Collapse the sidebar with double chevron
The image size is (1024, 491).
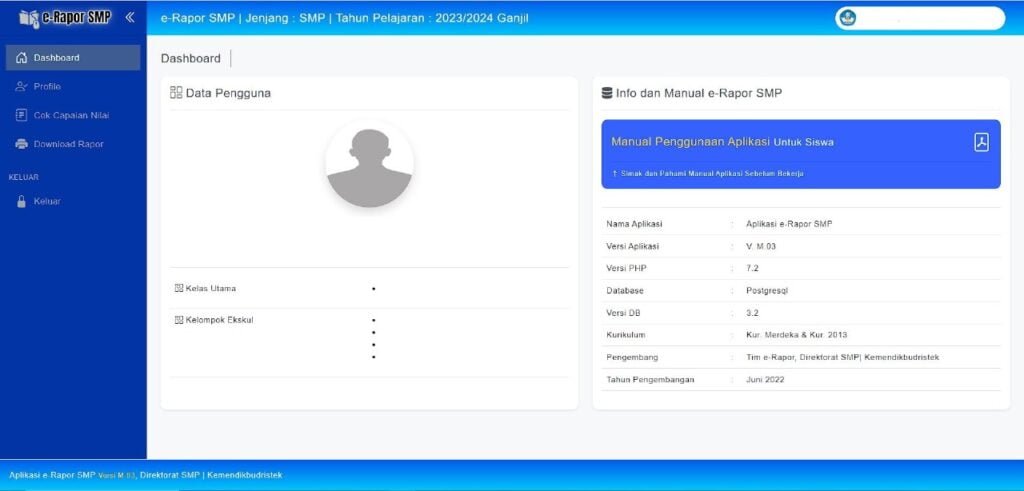pos(129,17)
